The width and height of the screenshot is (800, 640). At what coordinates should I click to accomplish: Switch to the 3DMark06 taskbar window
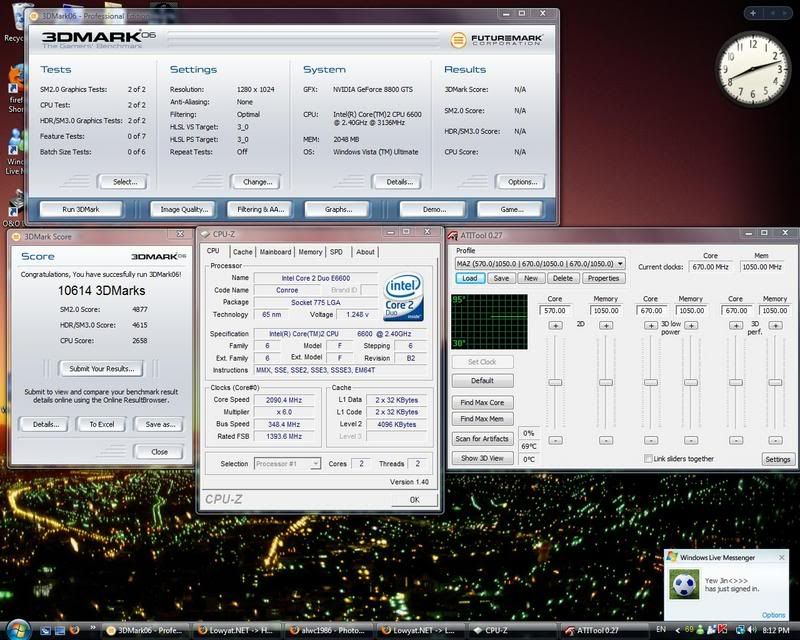(x=144, y=630)
